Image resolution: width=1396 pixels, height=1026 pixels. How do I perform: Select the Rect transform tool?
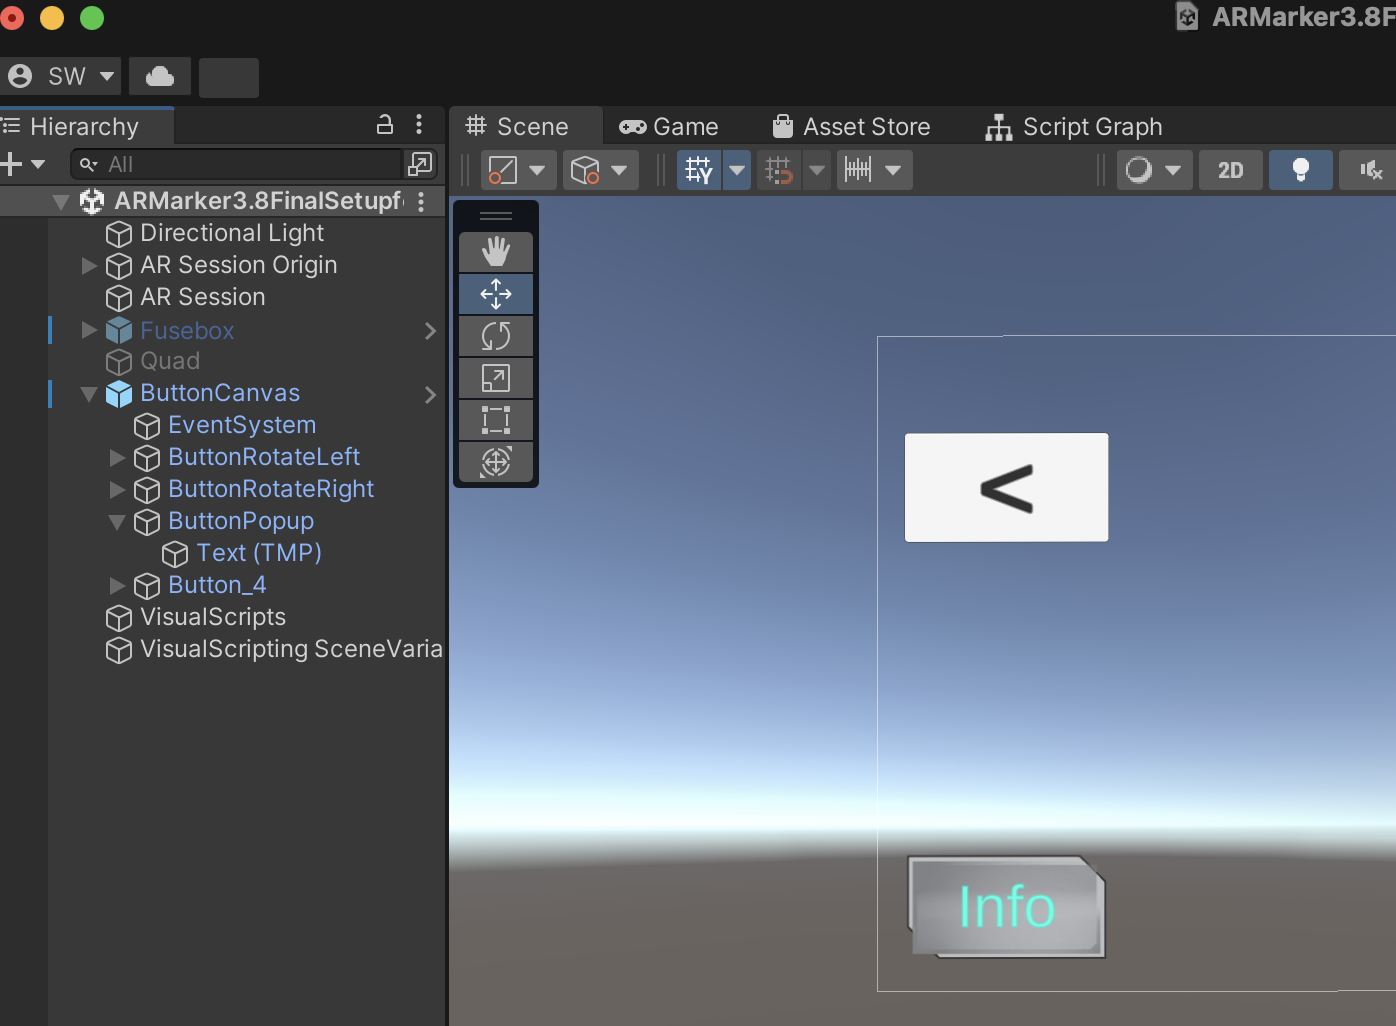[496, 420]
